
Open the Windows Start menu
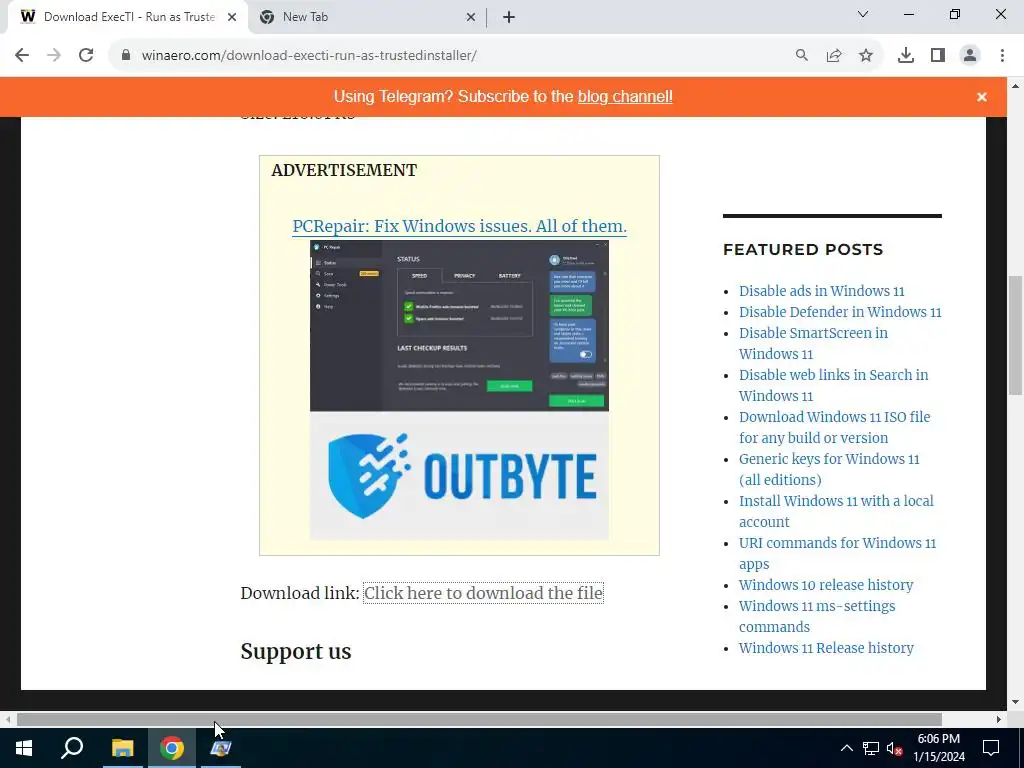pos(24,748)
